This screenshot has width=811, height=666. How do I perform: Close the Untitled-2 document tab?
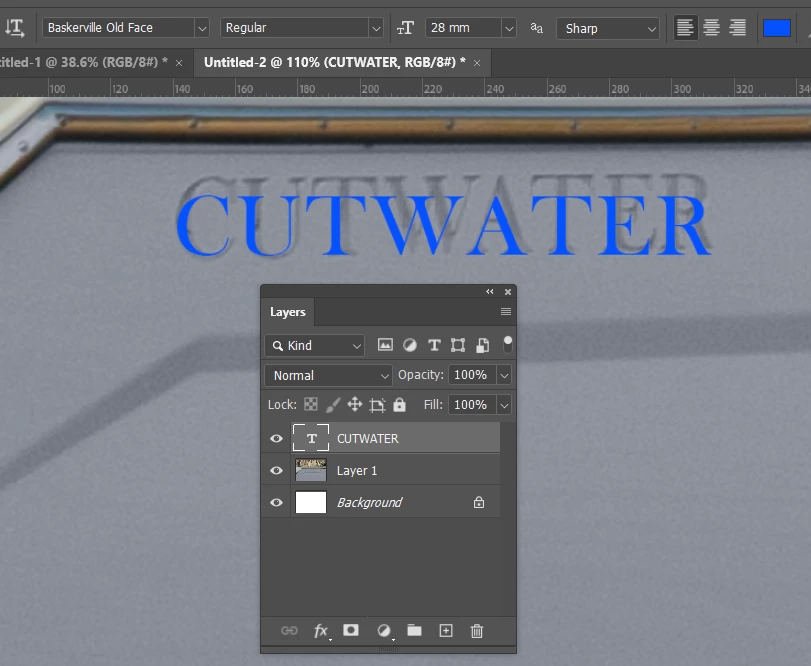[x=477, y=63]
